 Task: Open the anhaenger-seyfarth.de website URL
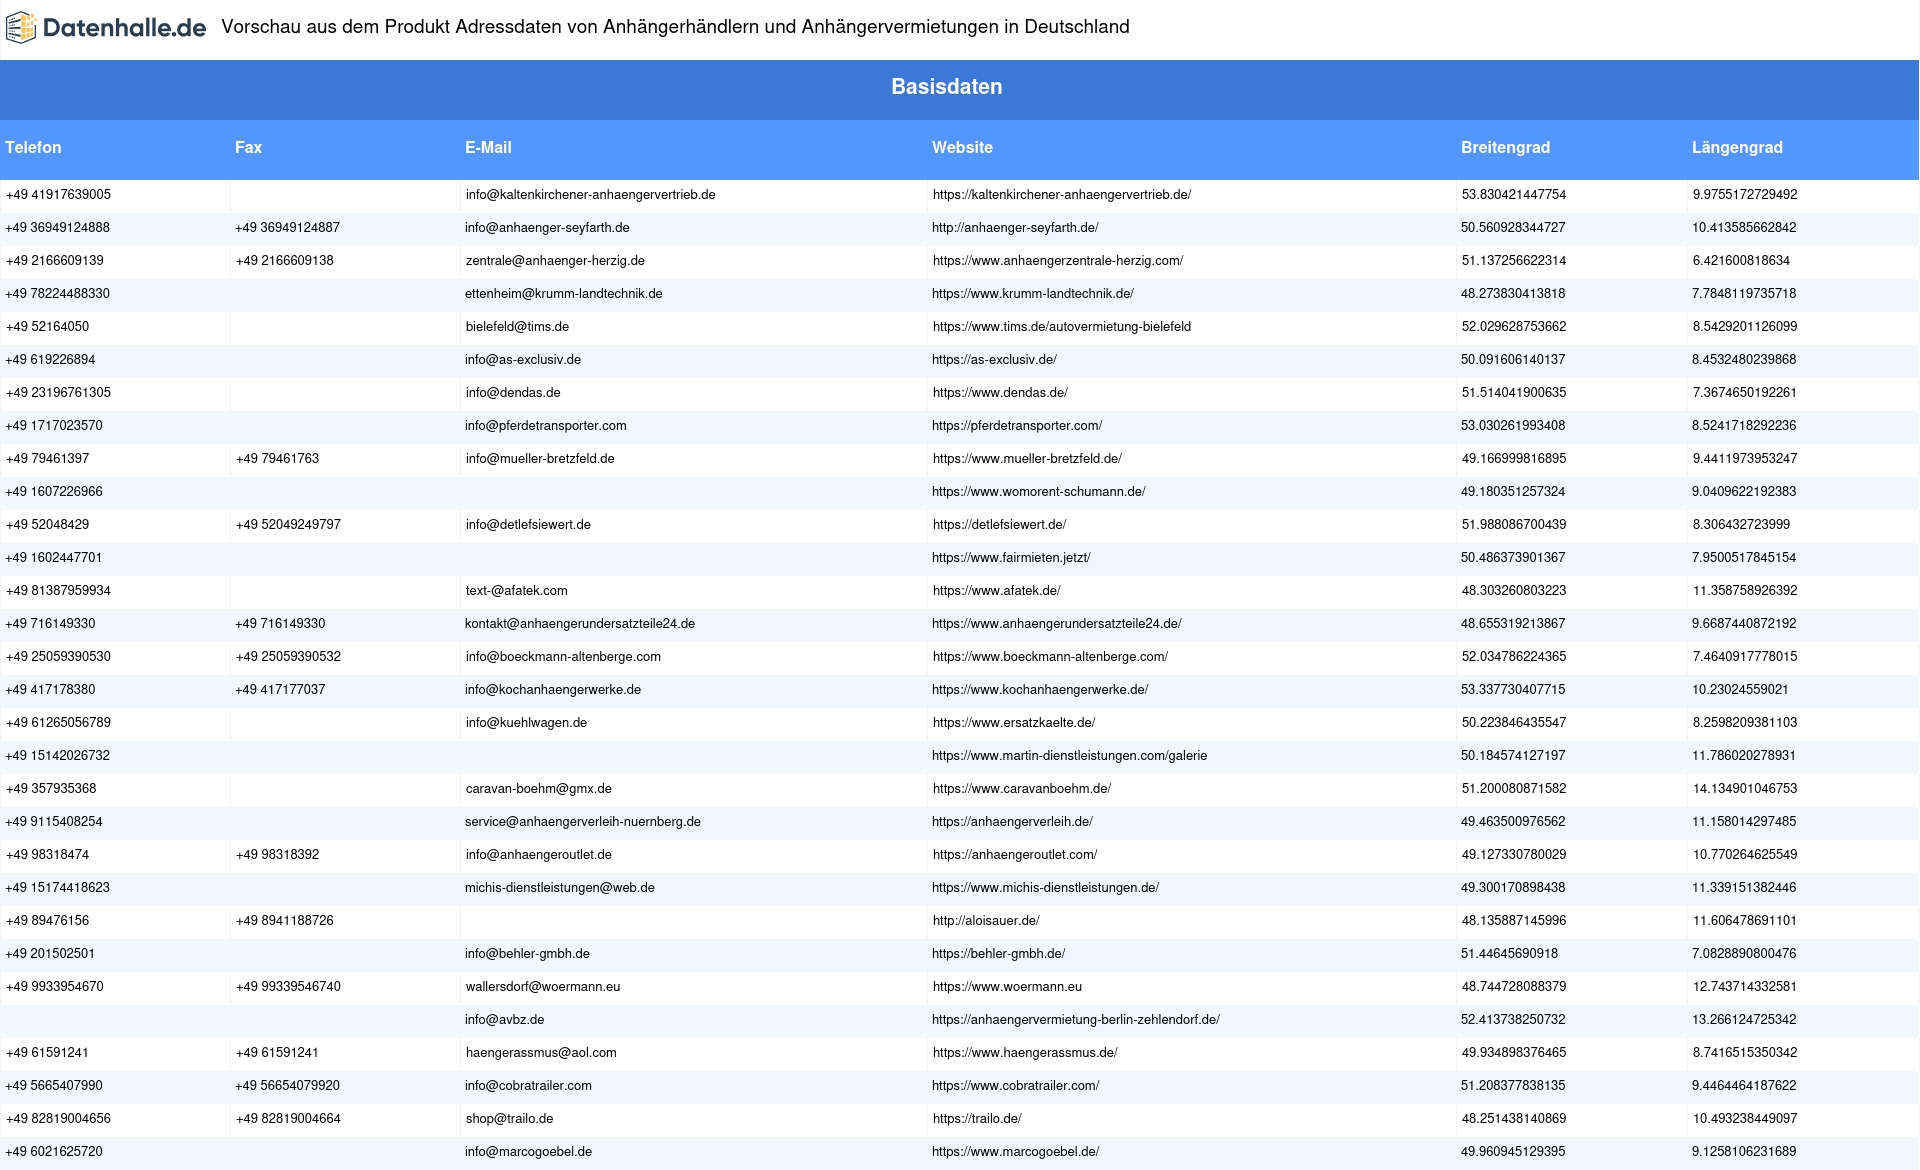pyautogui.click(x=1015, y=228)
